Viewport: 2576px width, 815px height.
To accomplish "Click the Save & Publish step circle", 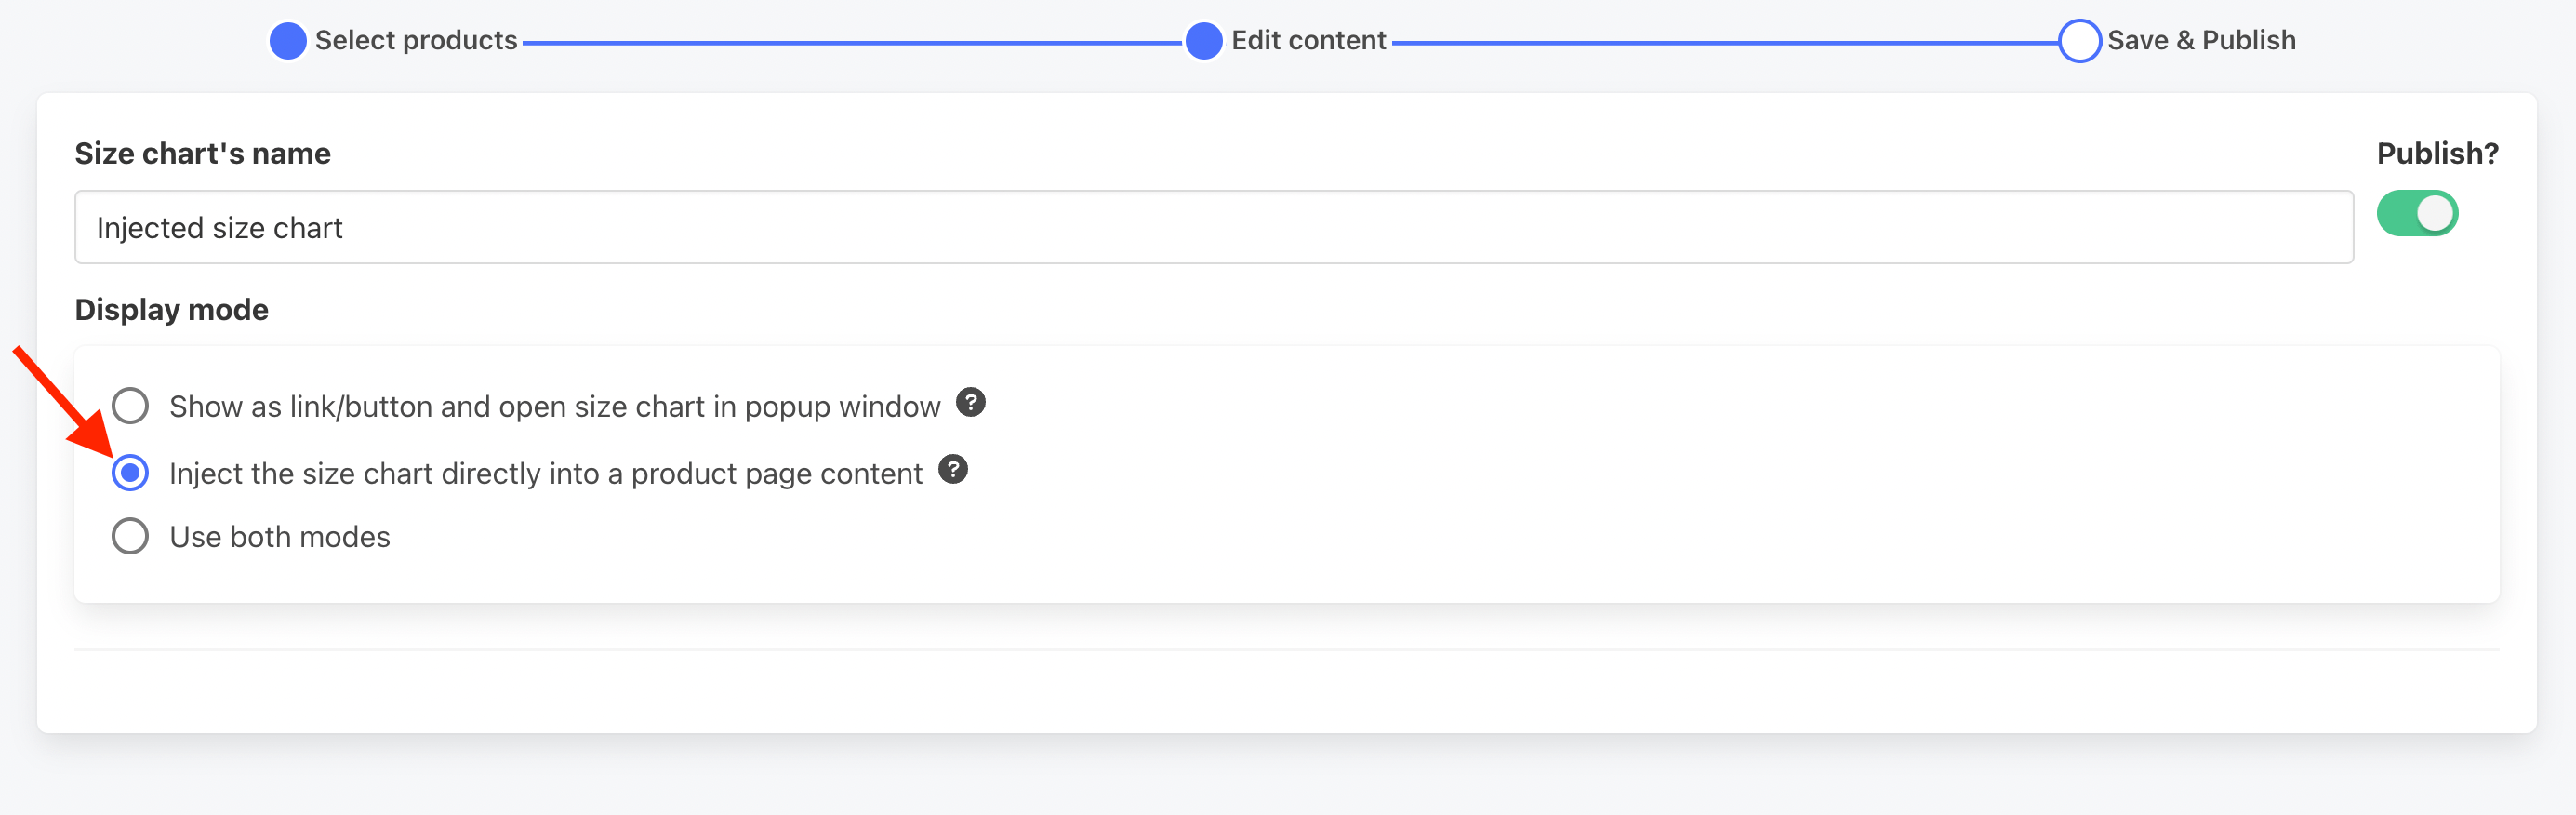I will (2079, 41).
